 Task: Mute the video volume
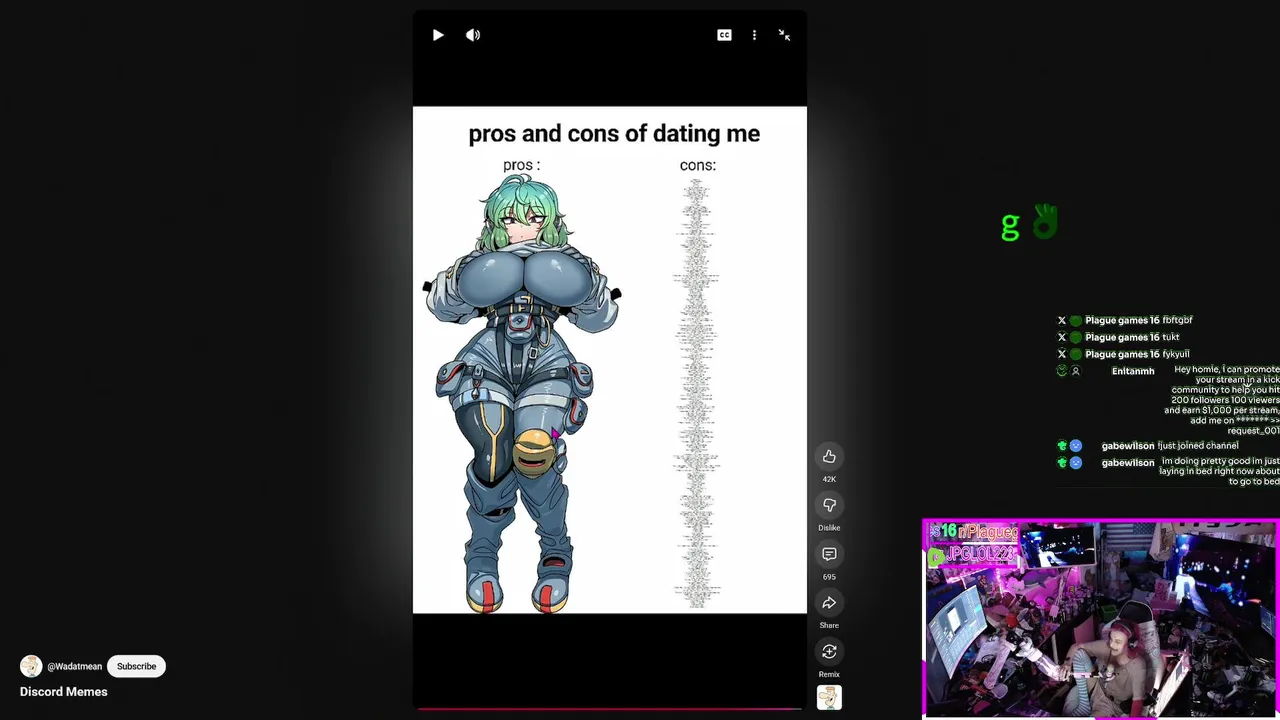coord(473,35)
